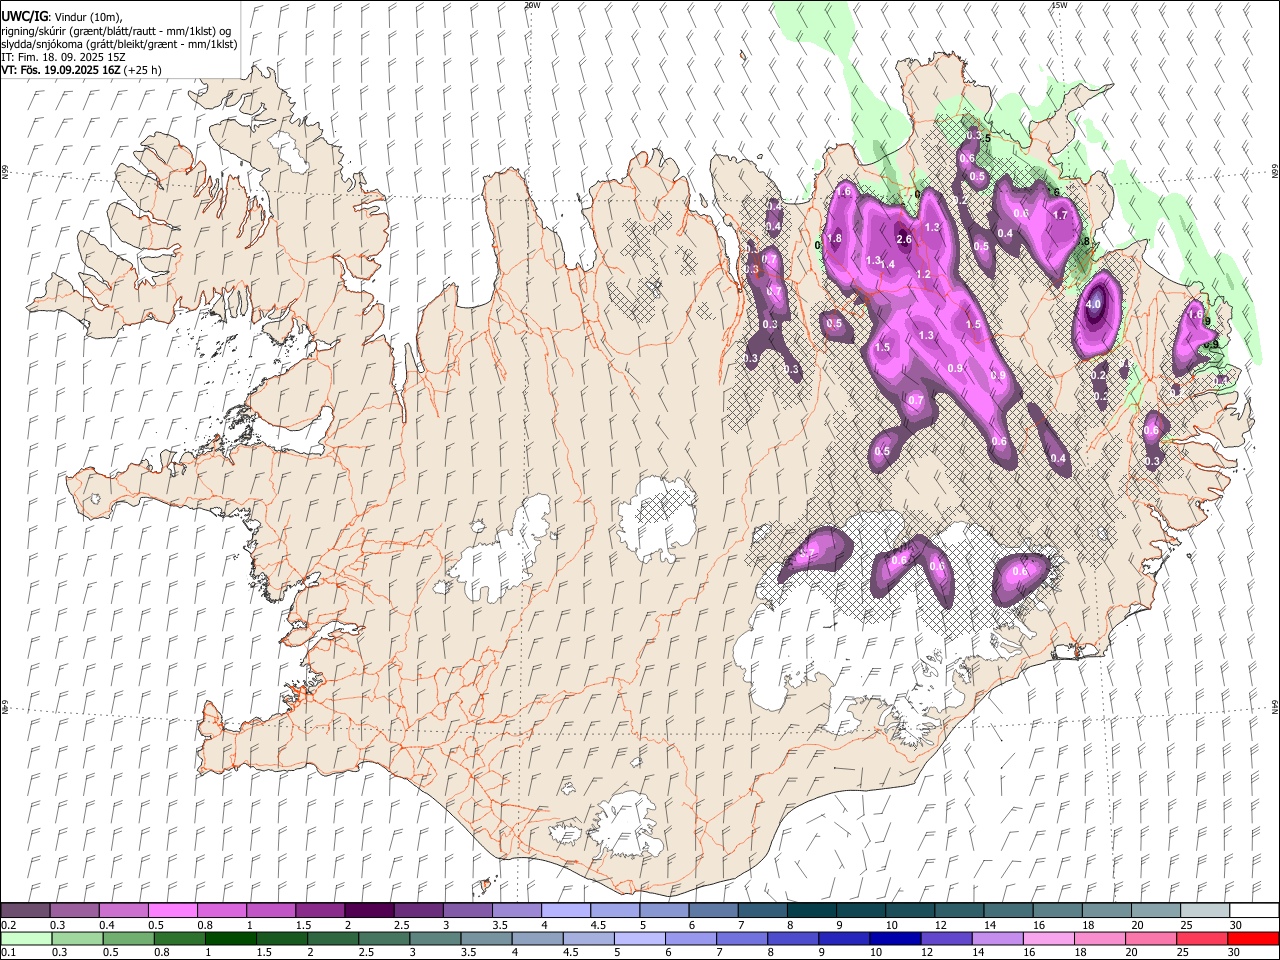1280x960 pixels.
Task: Click the 15W longitude label at top
Action: (x=1059, y=5)
